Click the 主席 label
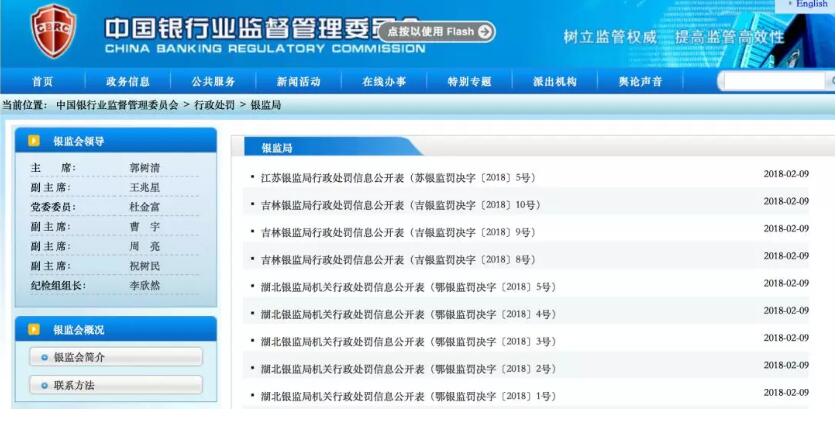Image resolution: width=836 pixels, height=445 pixels. click(53, 168)
